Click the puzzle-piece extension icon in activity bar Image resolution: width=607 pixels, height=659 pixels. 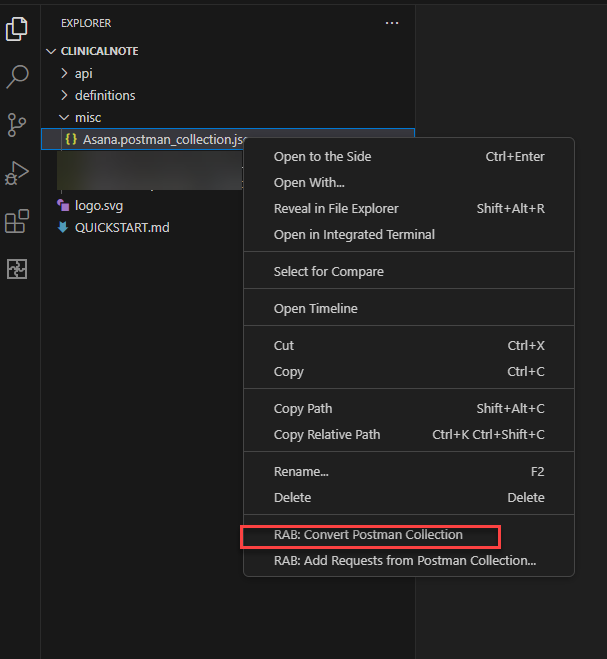(17, 268)
